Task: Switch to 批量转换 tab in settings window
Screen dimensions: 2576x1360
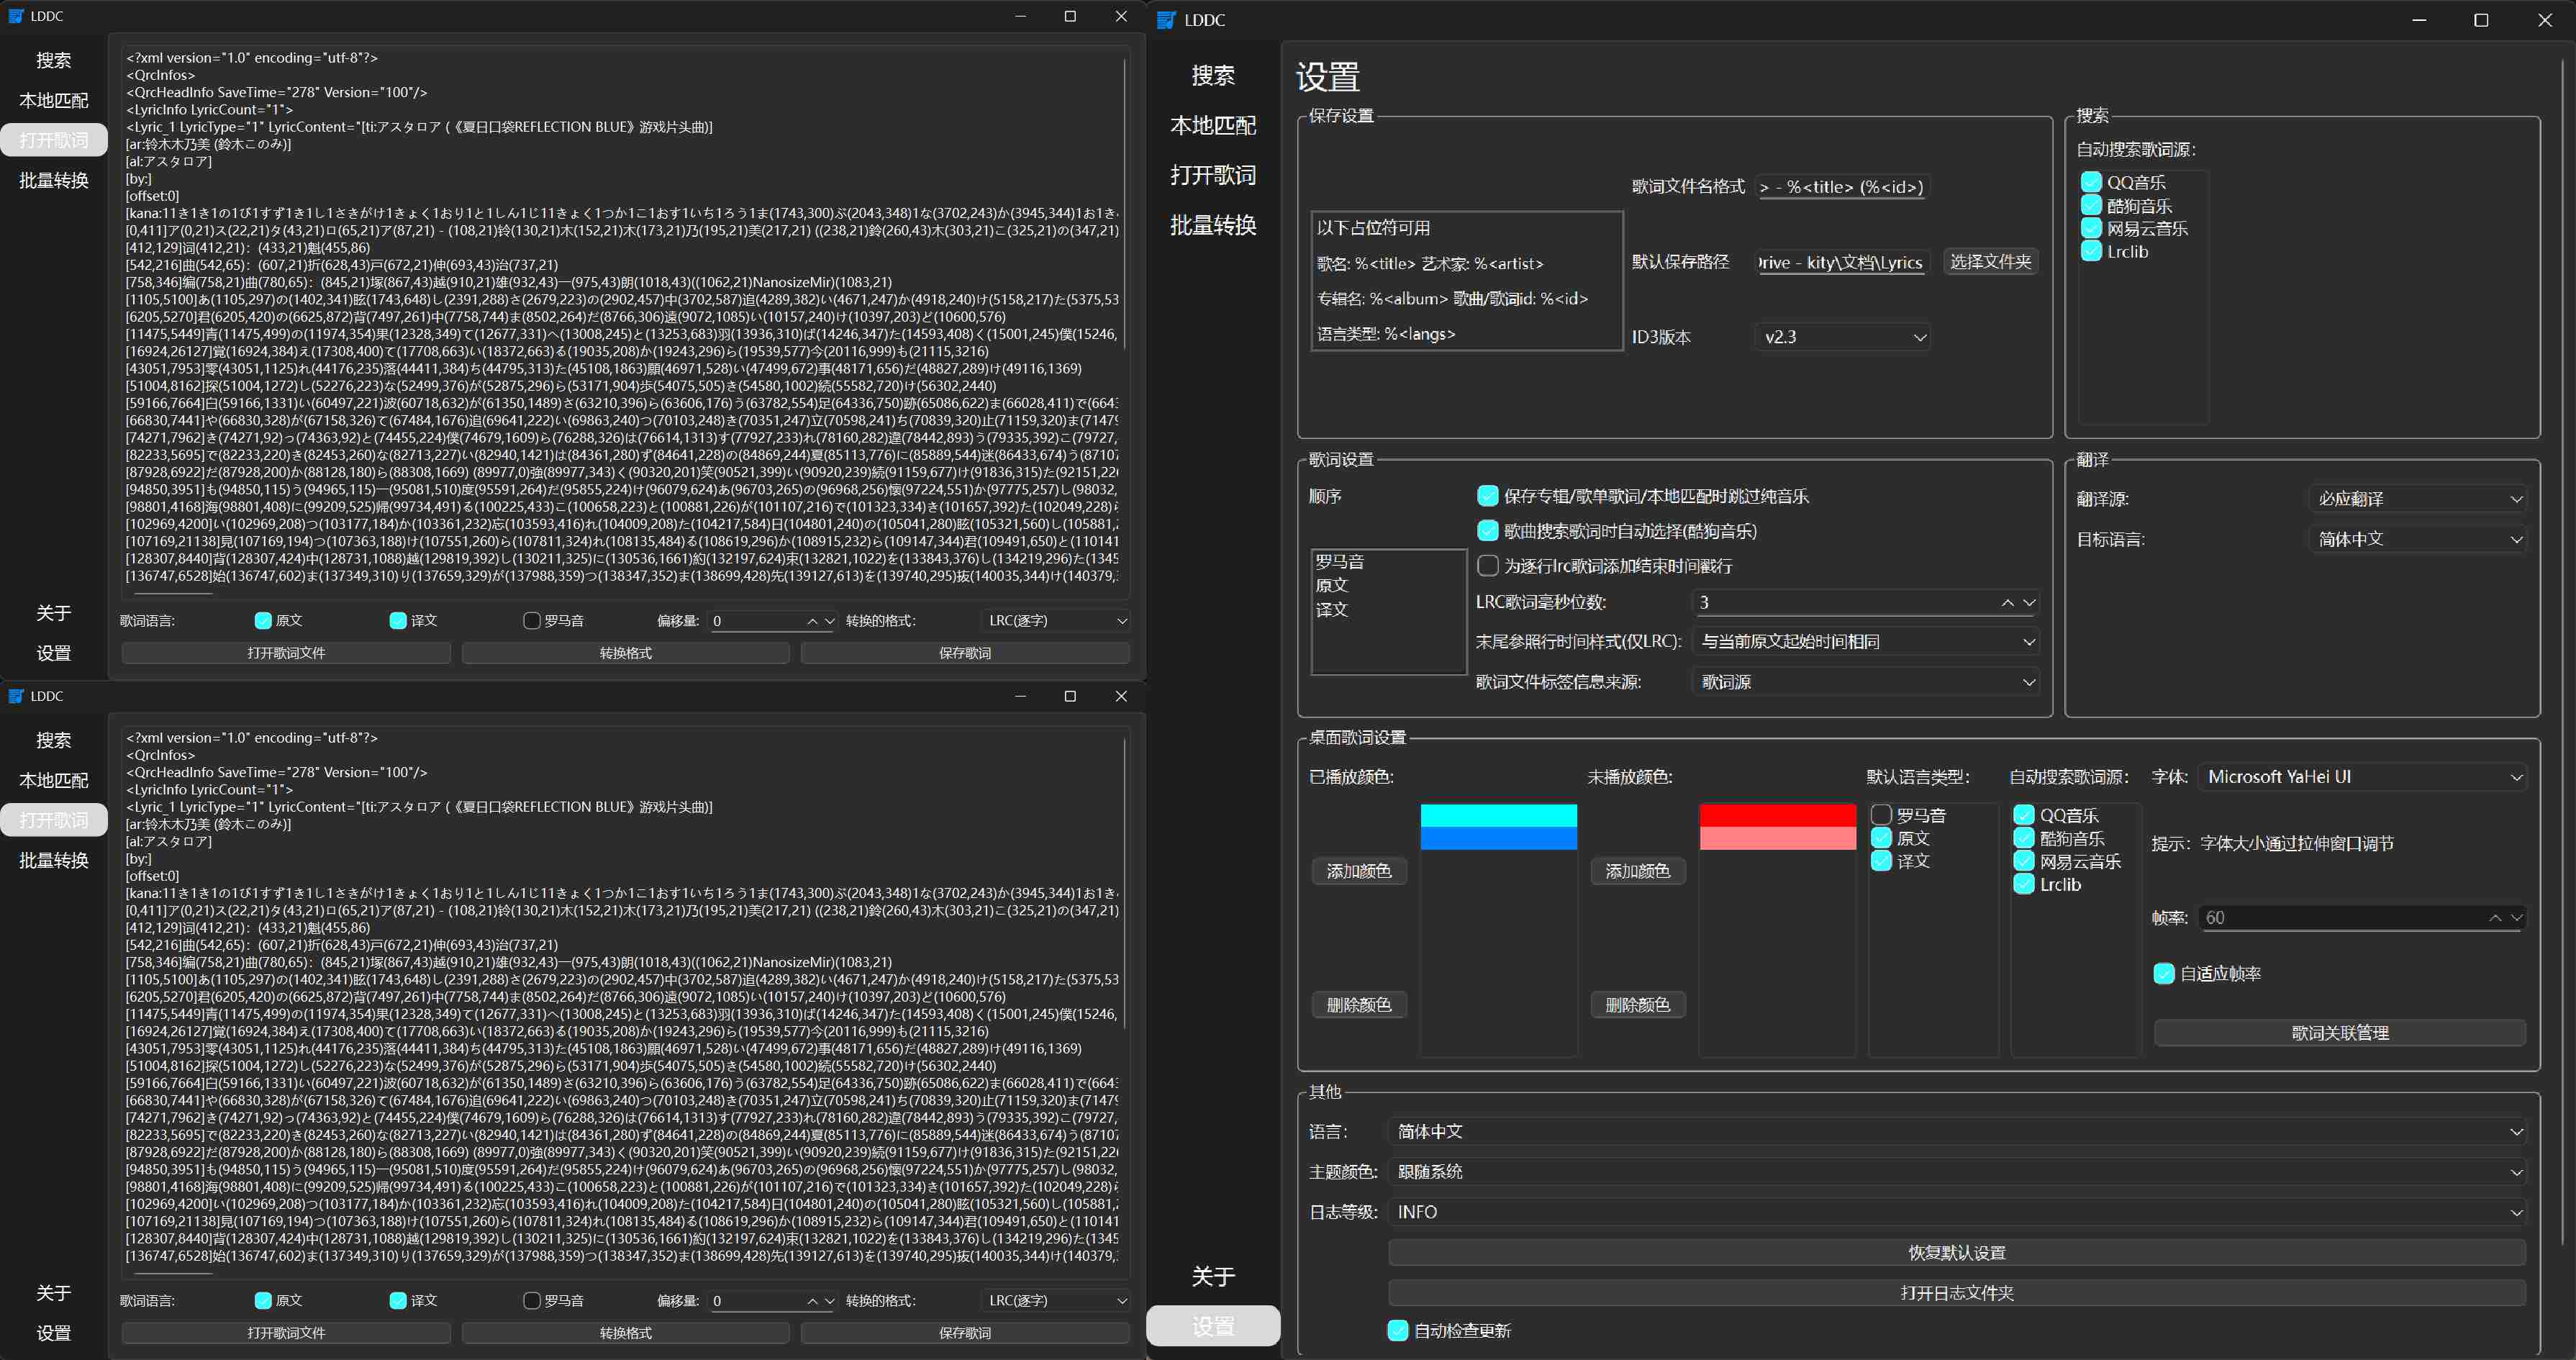Action: (x=1213, y=225)
